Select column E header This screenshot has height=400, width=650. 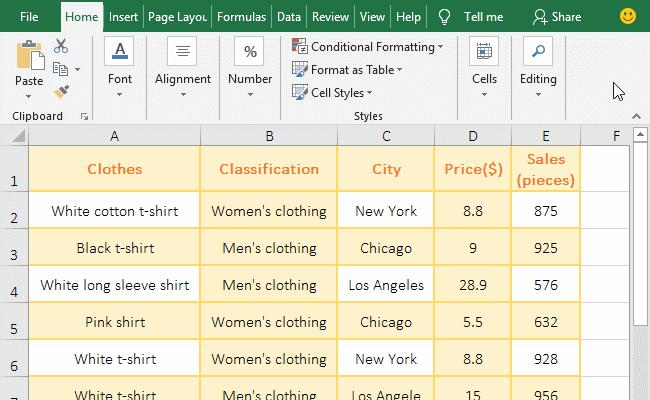(x=546, y=136)
